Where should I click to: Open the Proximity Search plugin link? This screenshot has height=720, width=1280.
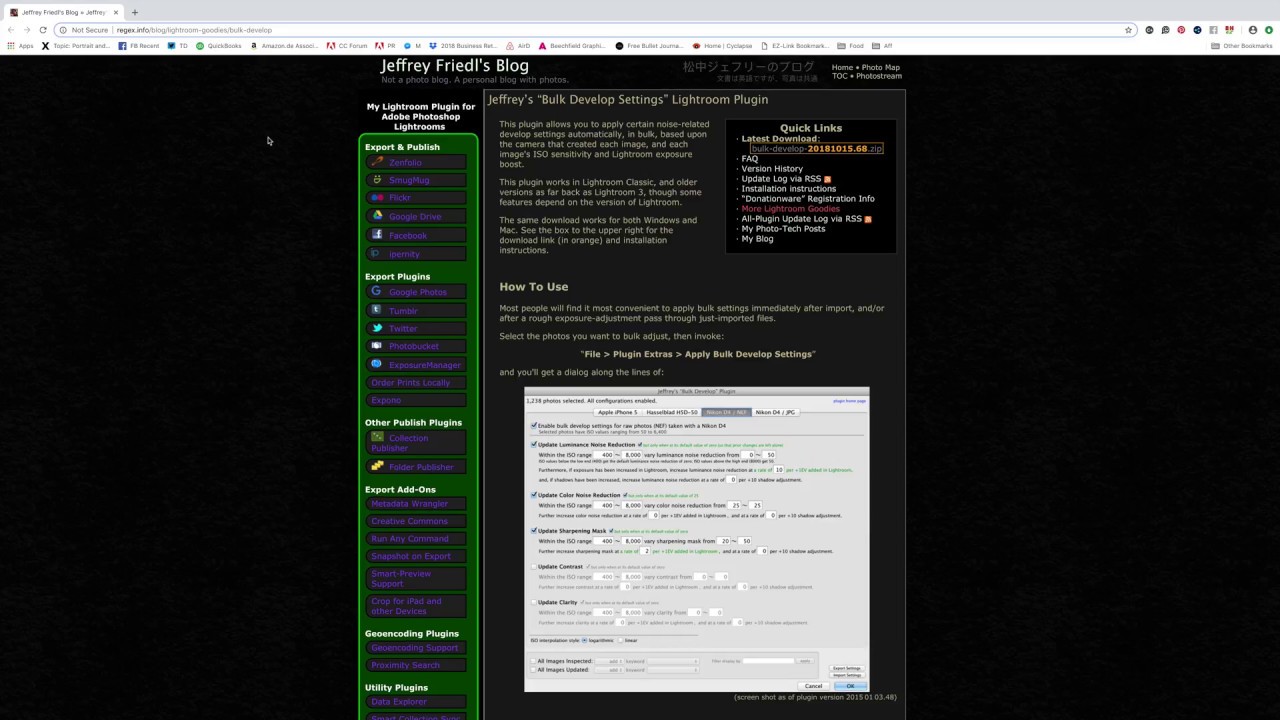tap(405, 665)
